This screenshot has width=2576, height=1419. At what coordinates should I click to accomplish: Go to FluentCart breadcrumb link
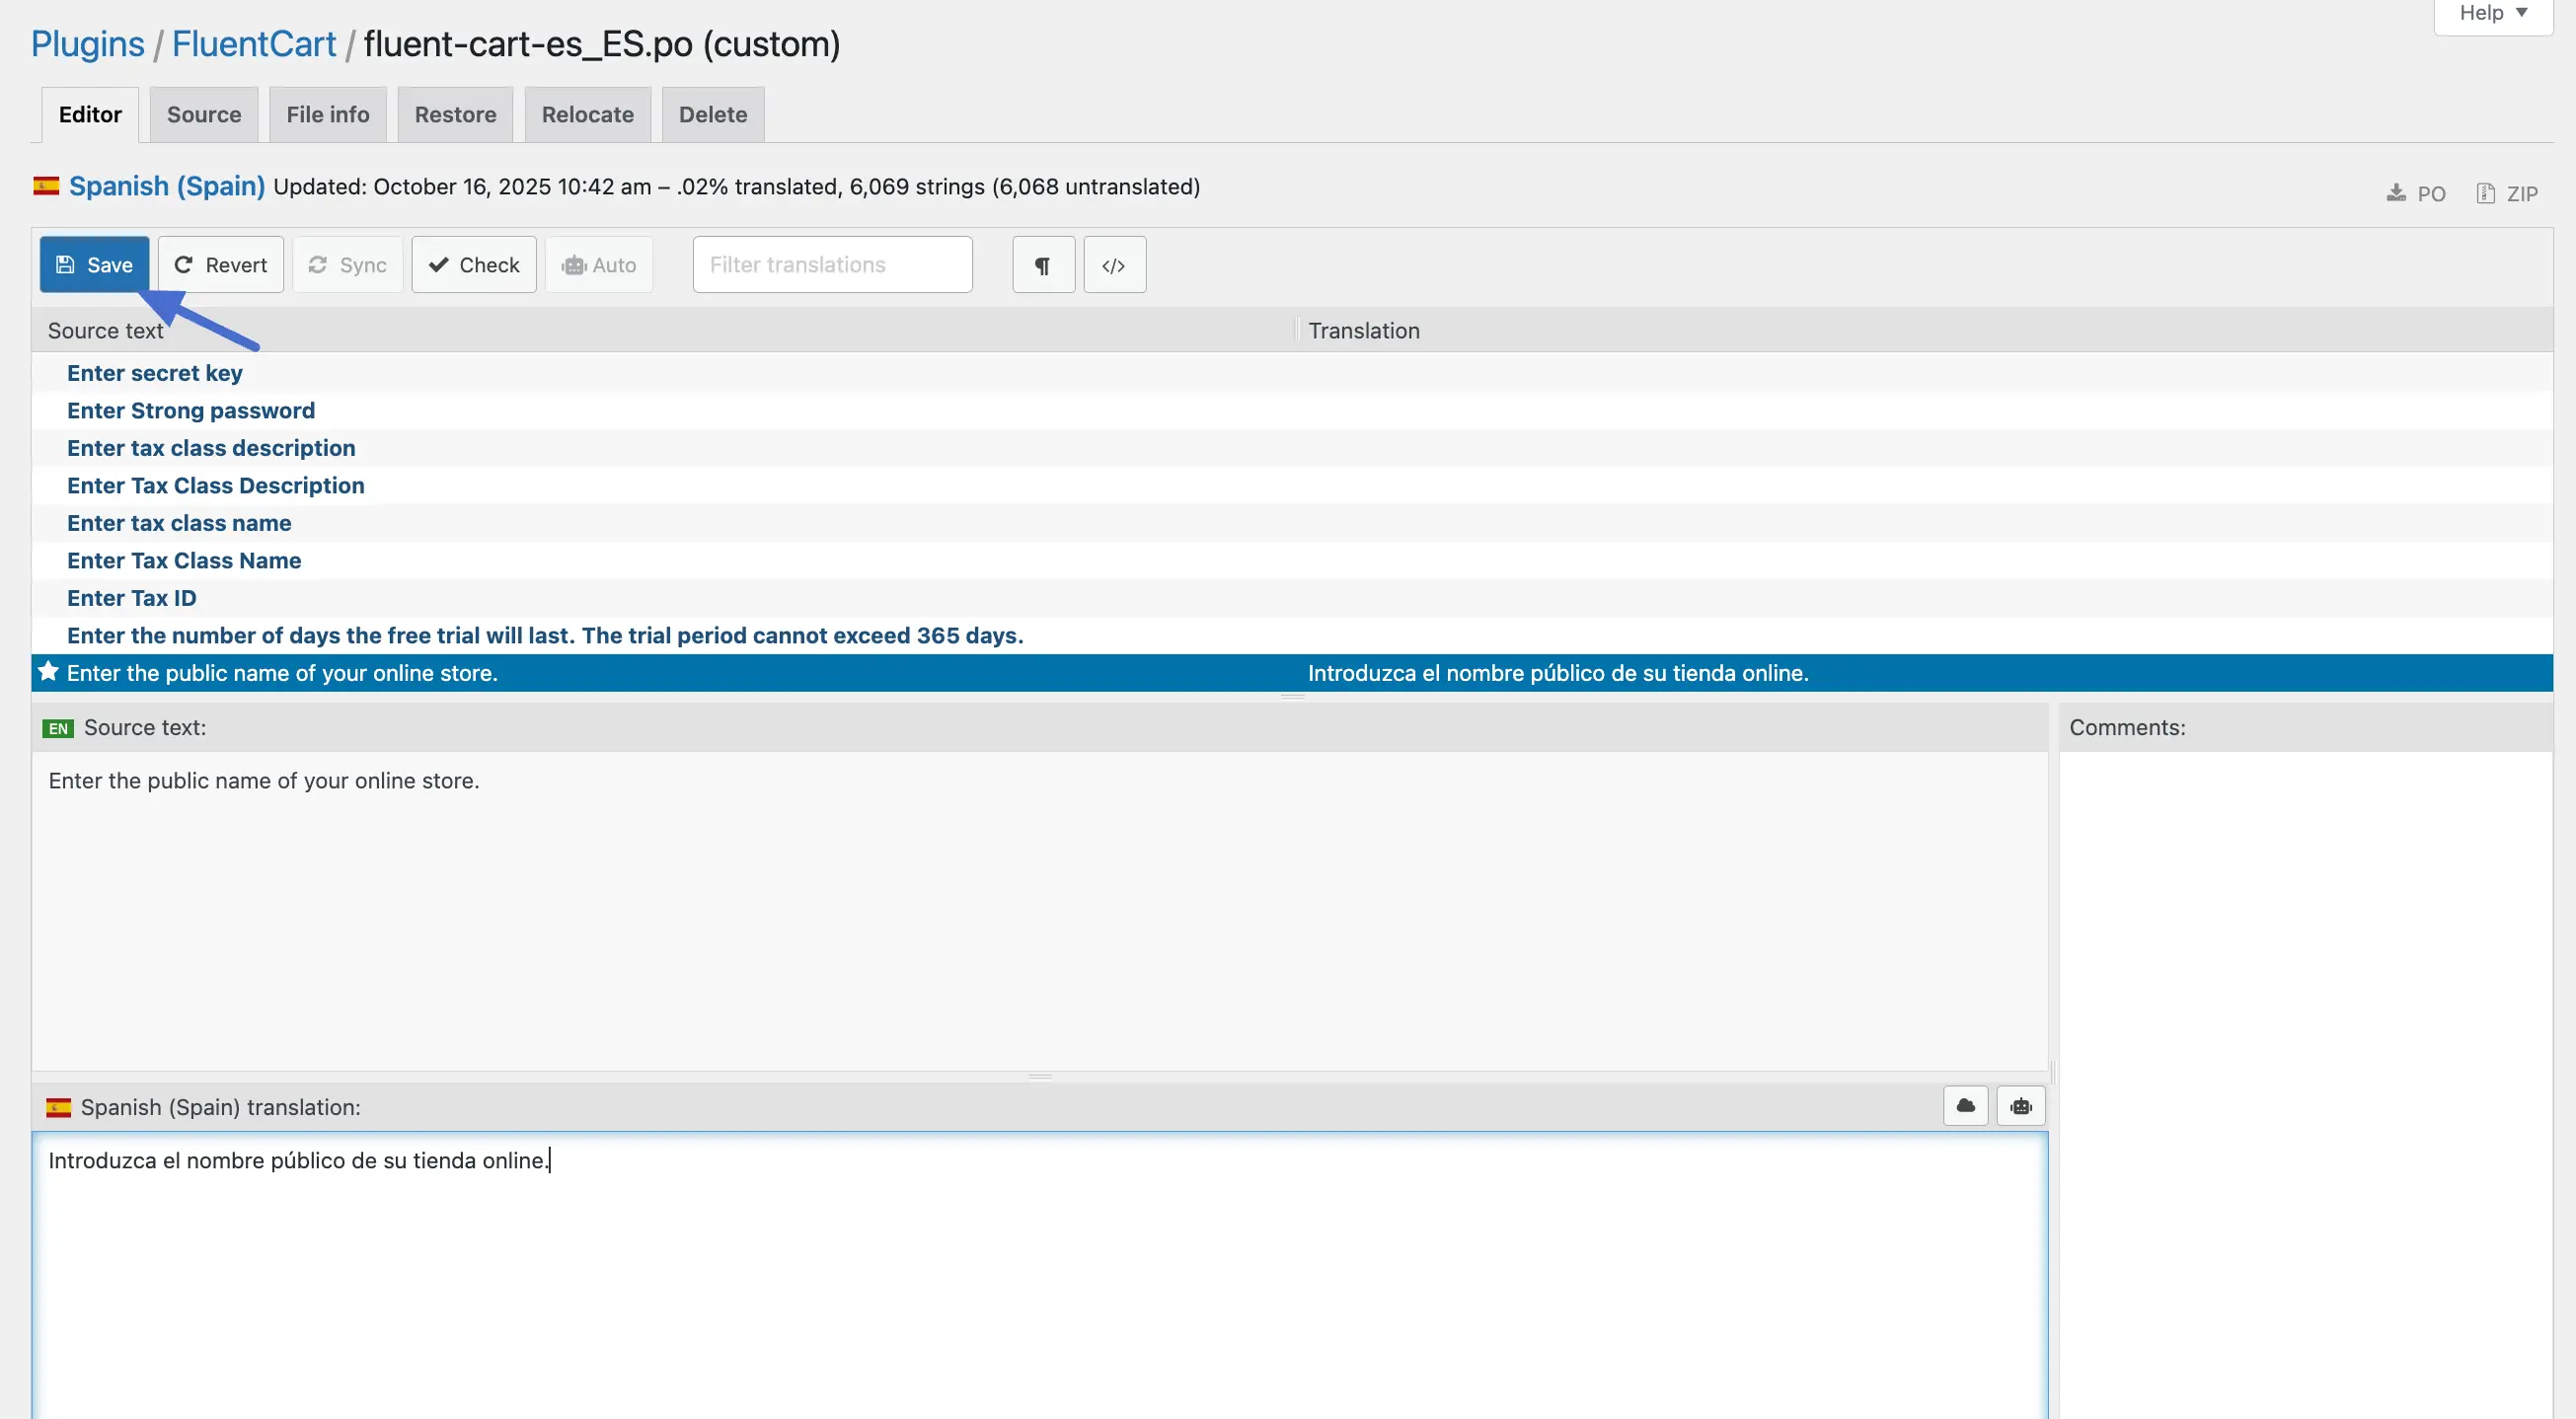pyautogui.click(x=254, y=44)
